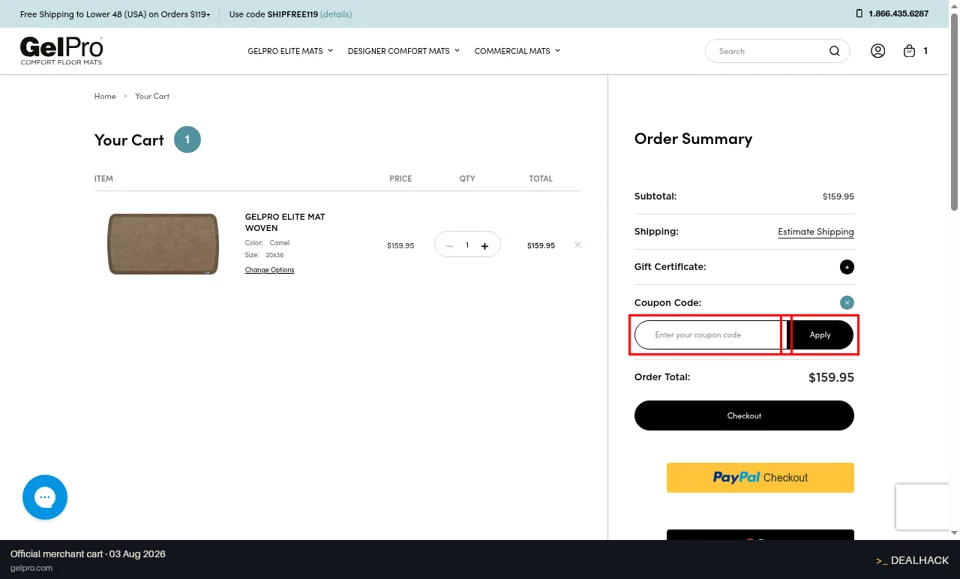Click the circled cart count next to Your Cart
This screenshot has width=960, height=579.
(x=187, y=140)
